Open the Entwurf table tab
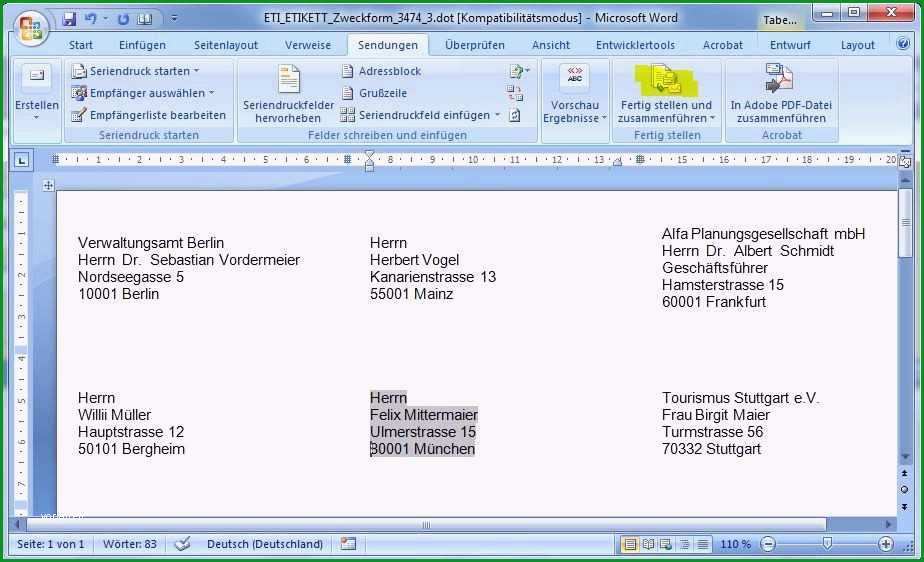The width and height of the screenshot is (924, 562). 790,45
